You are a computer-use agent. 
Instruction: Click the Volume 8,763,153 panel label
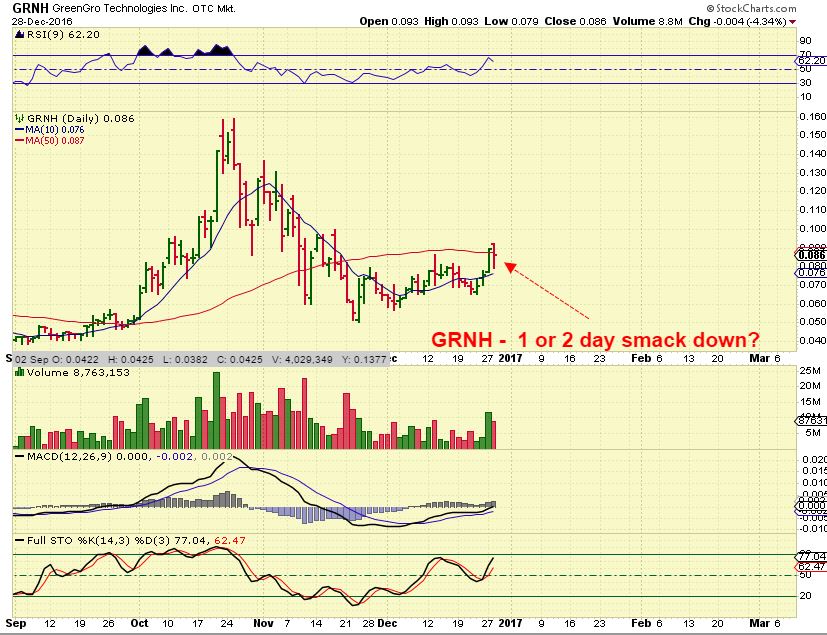(79, 373)
